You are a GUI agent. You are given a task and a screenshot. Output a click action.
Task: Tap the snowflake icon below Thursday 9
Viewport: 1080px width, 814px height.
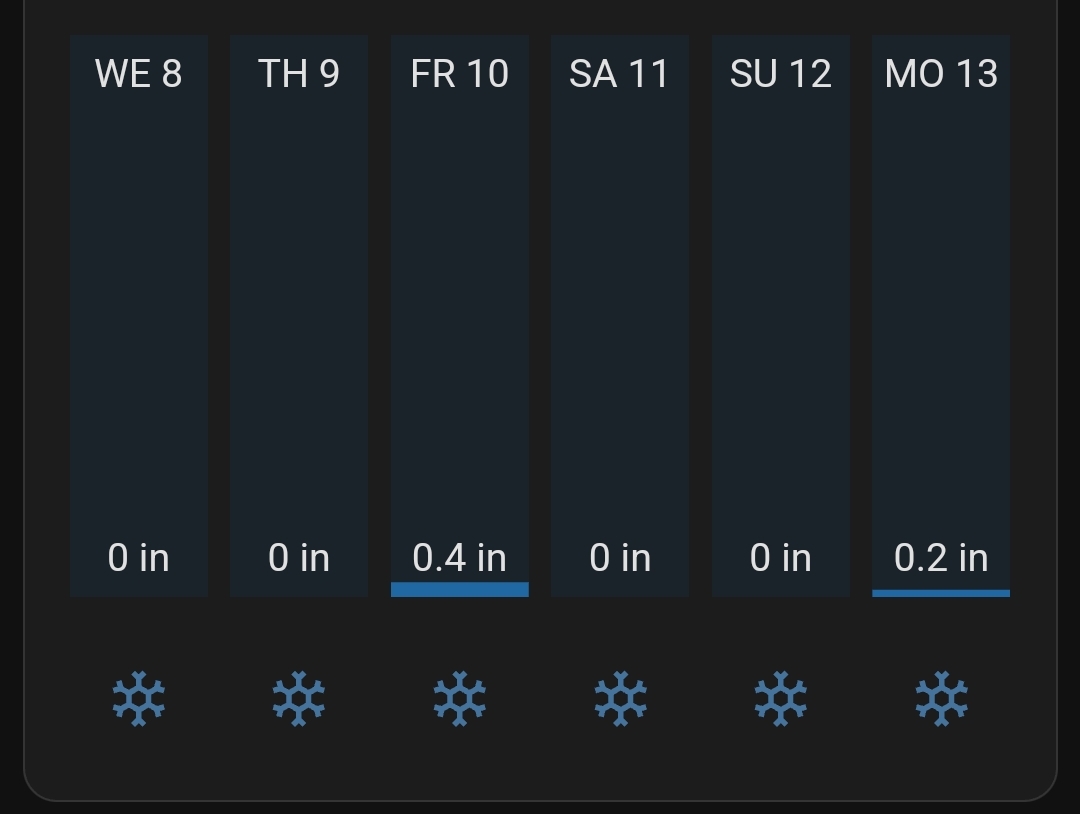tap(299, 698)
